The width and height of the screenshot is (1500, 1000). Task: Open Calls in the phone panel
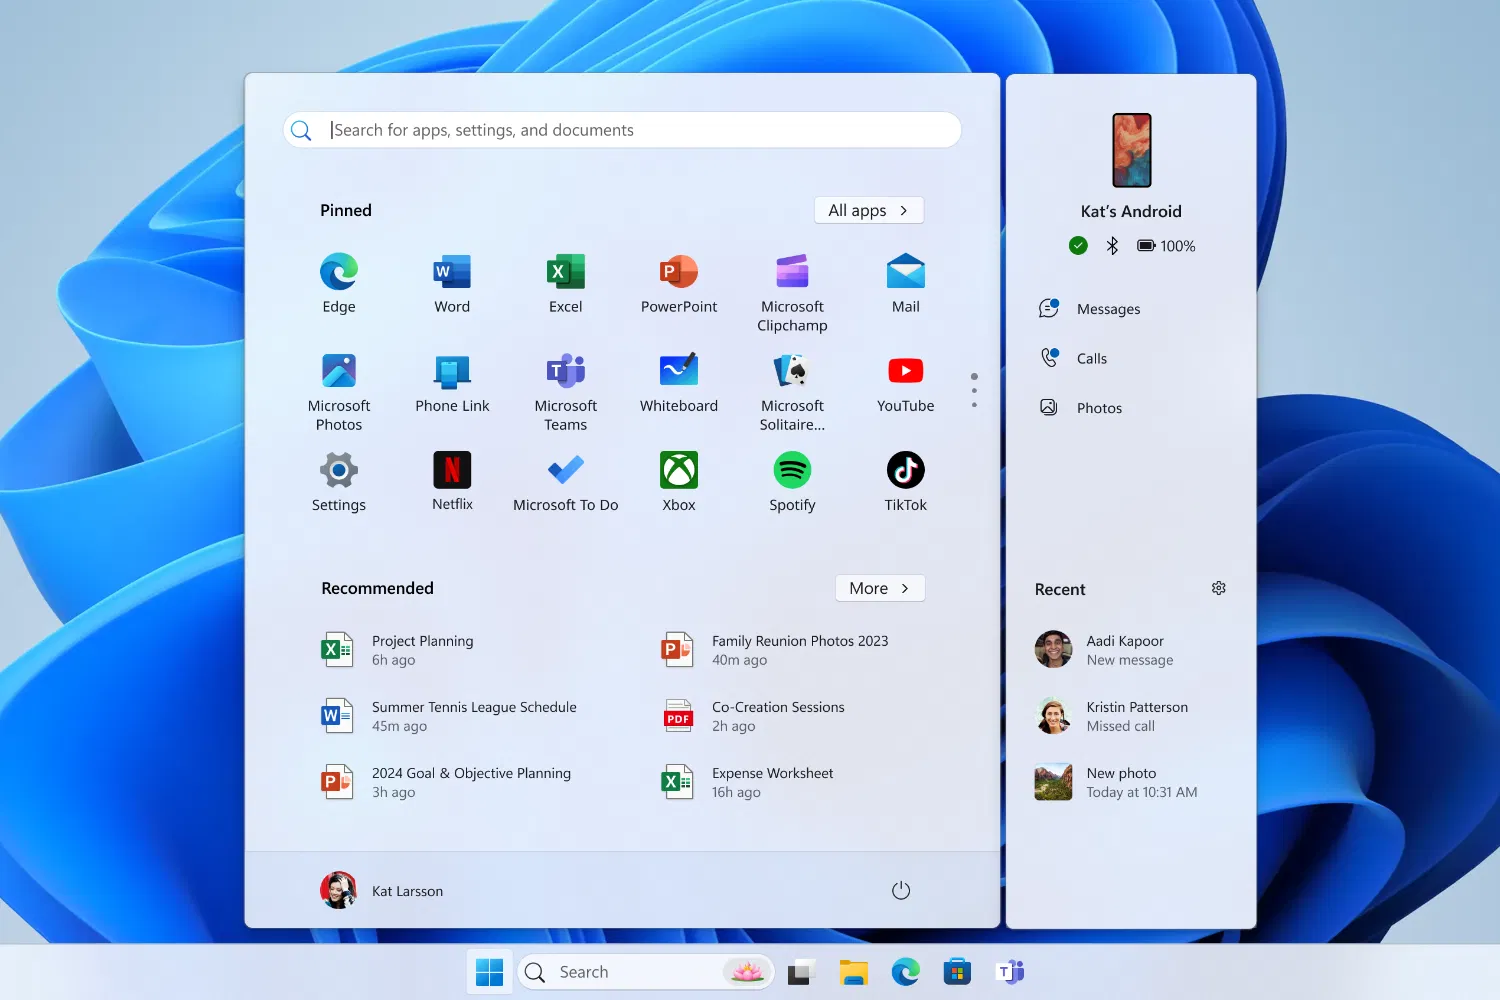click(x=1074, y=358)
